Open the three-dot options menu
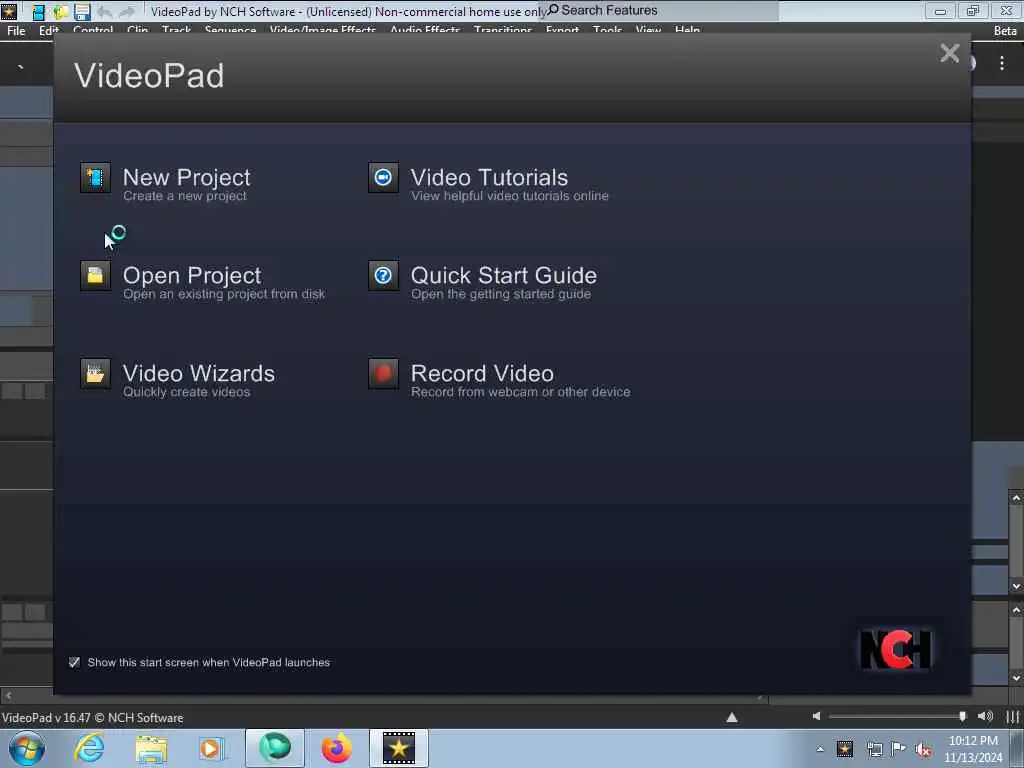The width and height of the screenshot is (1024, 768). [x=1002, y=63]
